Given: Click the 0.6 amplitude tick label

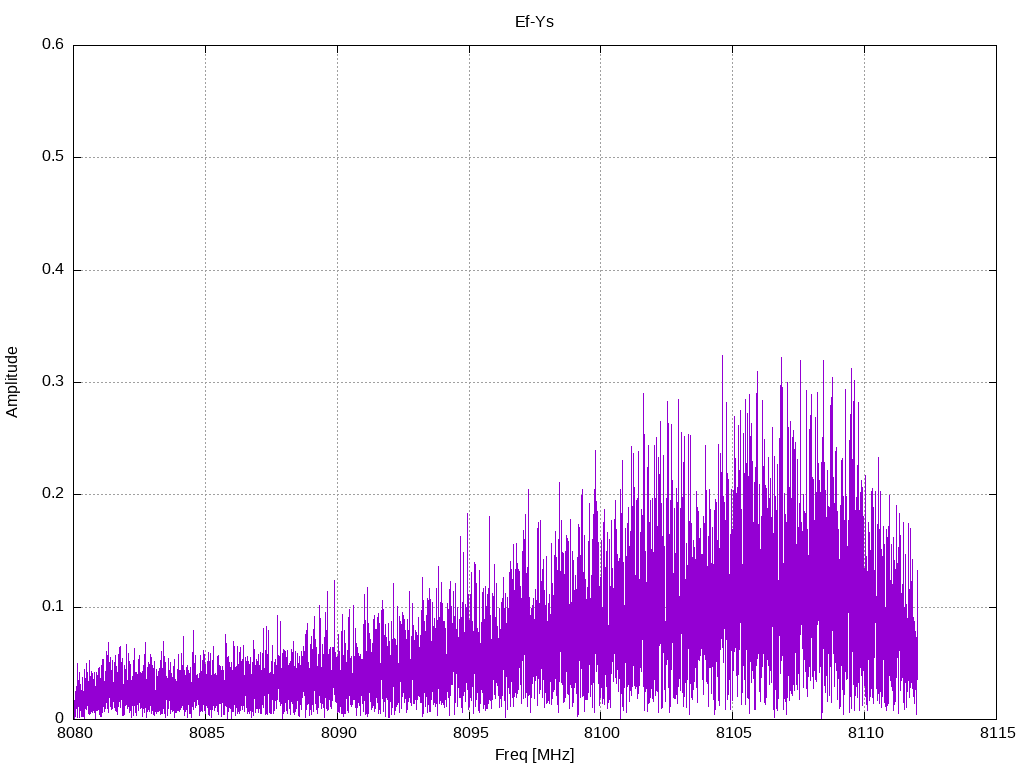Looking at the screenshot, I should click(x=53, y=44).
